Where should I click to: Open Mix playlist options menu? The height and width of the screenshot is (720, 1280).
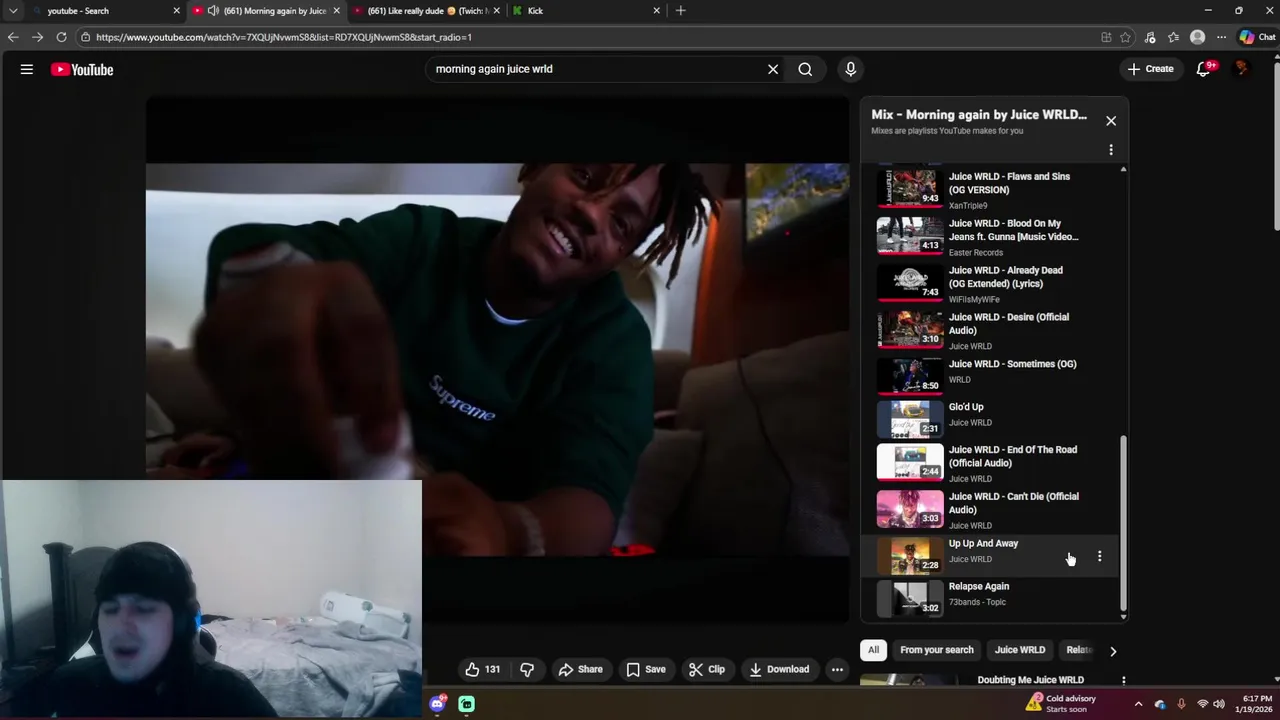[x=1111, y=150]
